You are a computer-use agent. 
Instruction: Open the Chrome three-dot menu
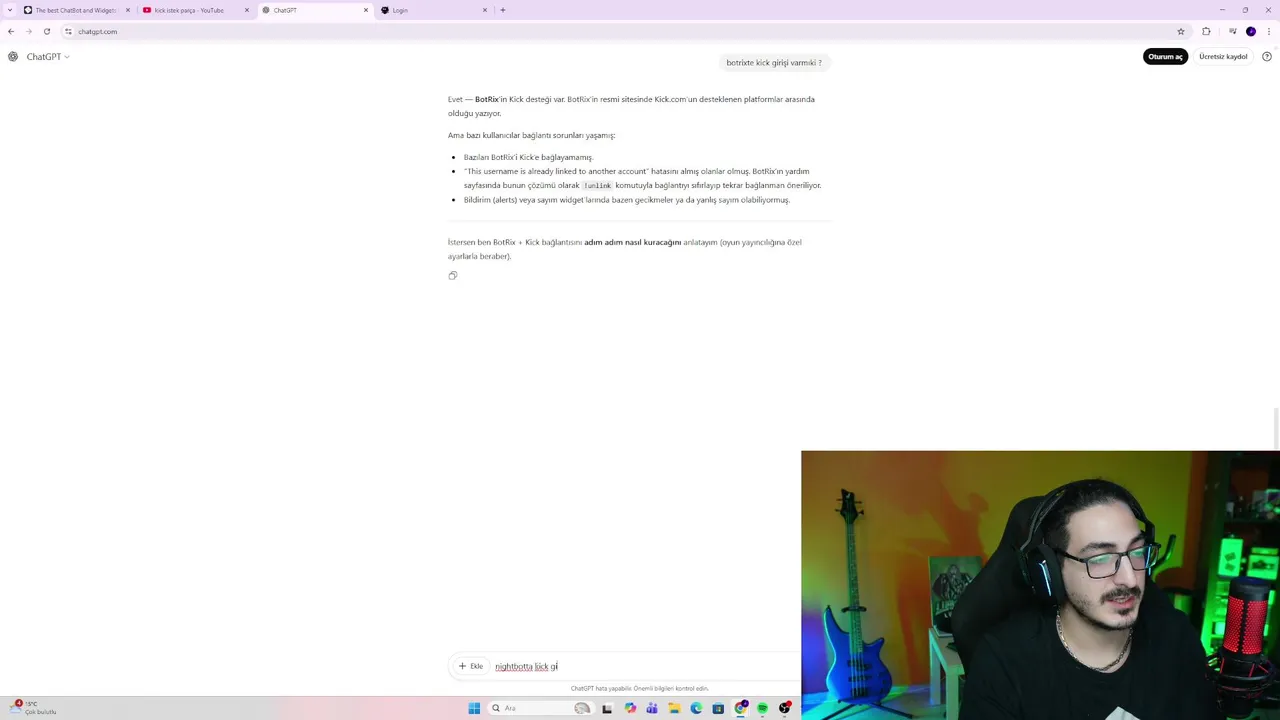click(1268, 31)
